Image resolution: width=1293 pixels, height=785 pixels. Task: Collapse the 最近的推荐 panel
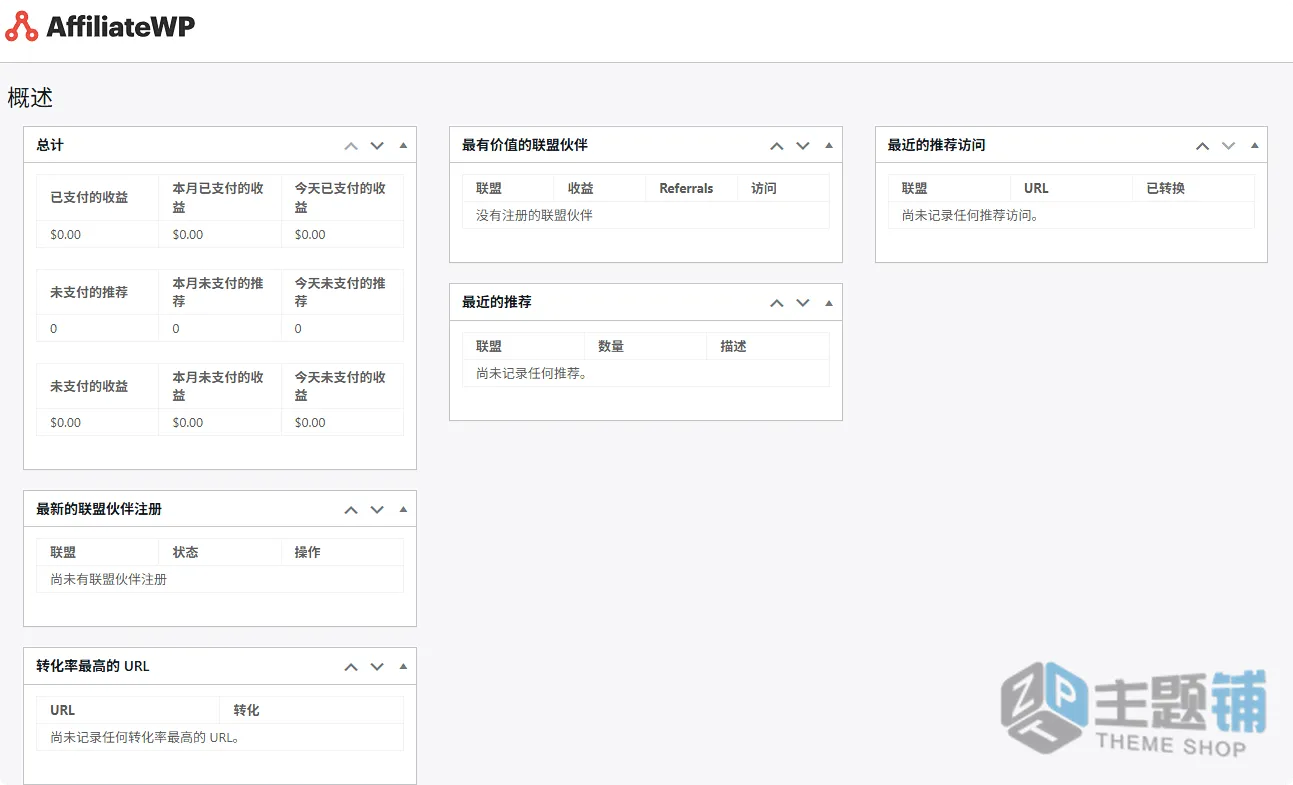829,302
